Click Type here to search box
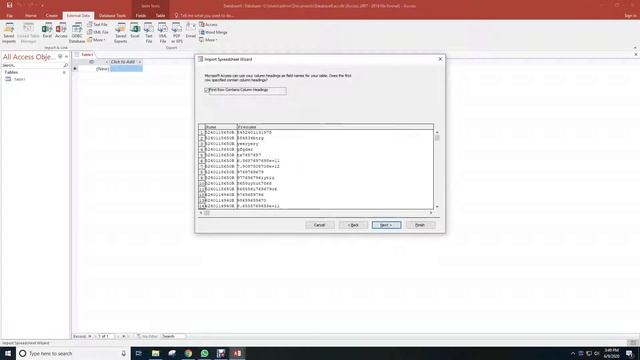Image resolution: width=640 pixels, height=360 pixels. tap(73, 353)
